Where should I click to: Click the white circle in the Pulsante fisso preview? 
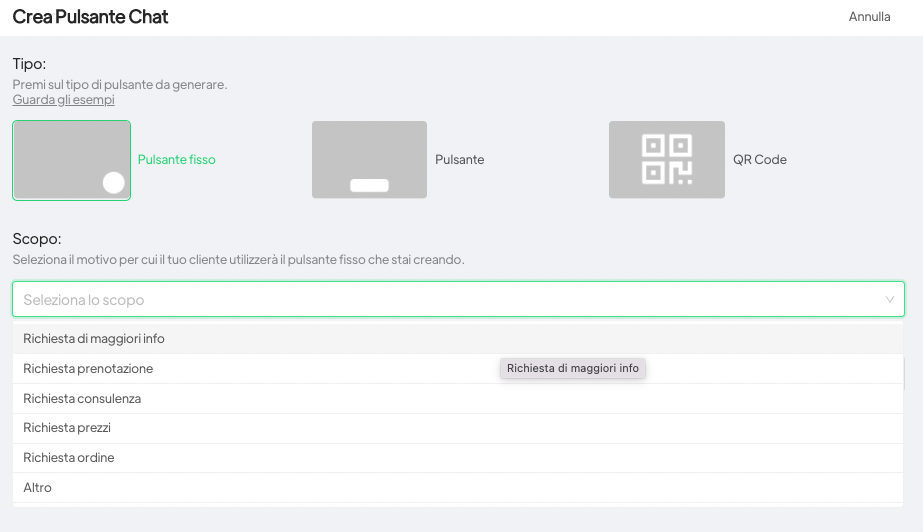pos(114,182)
